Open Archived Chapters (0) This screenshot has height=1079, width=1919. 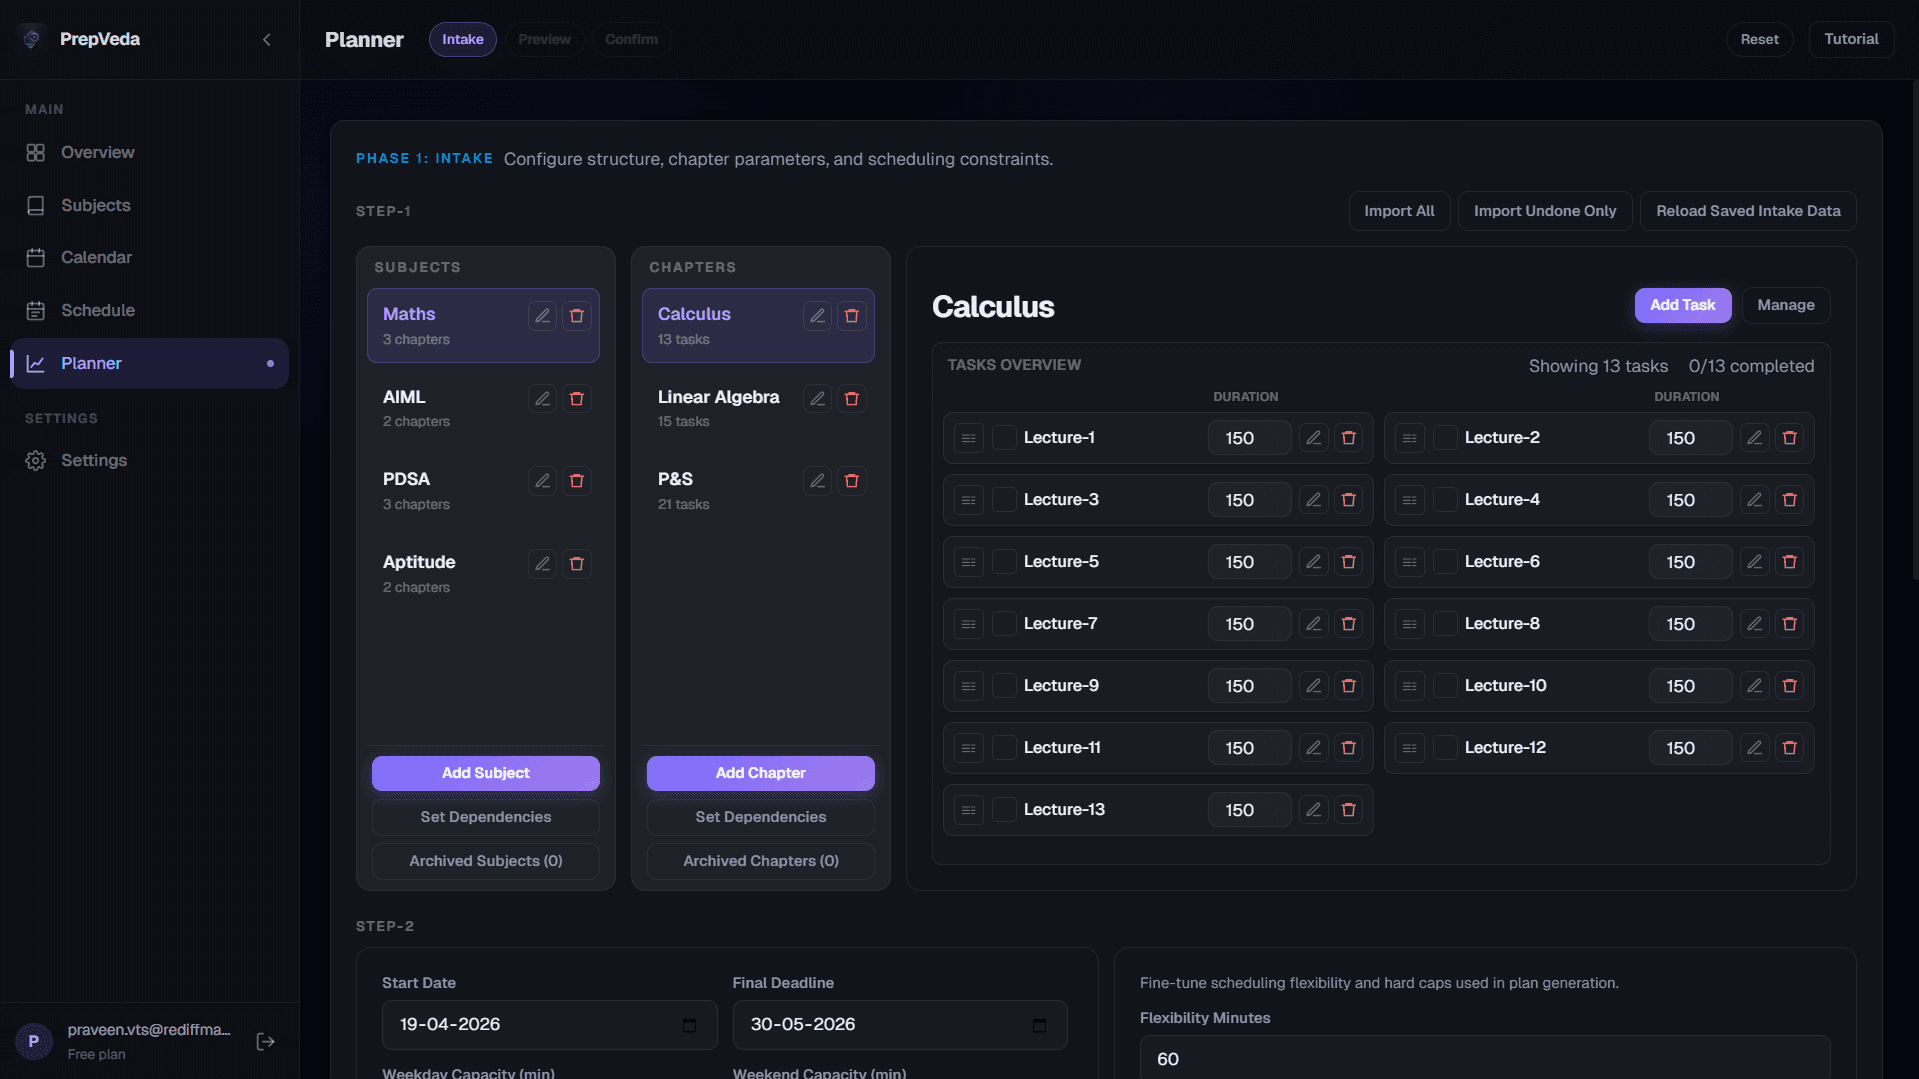761,861
